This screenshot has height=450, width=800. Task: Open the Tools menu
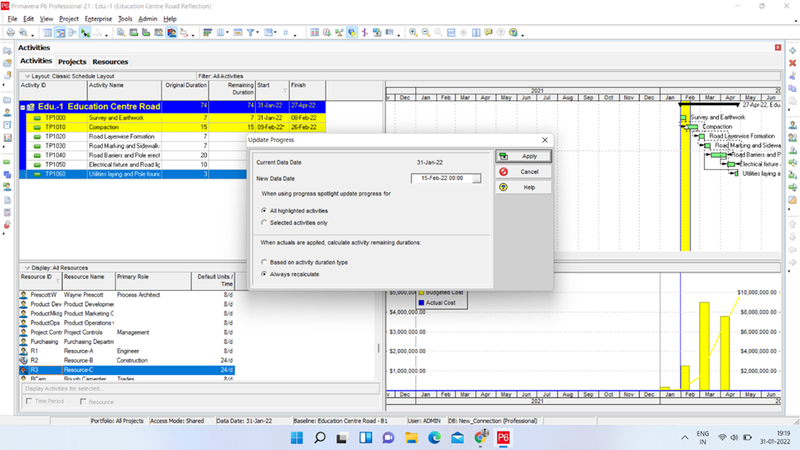[125, 18]
